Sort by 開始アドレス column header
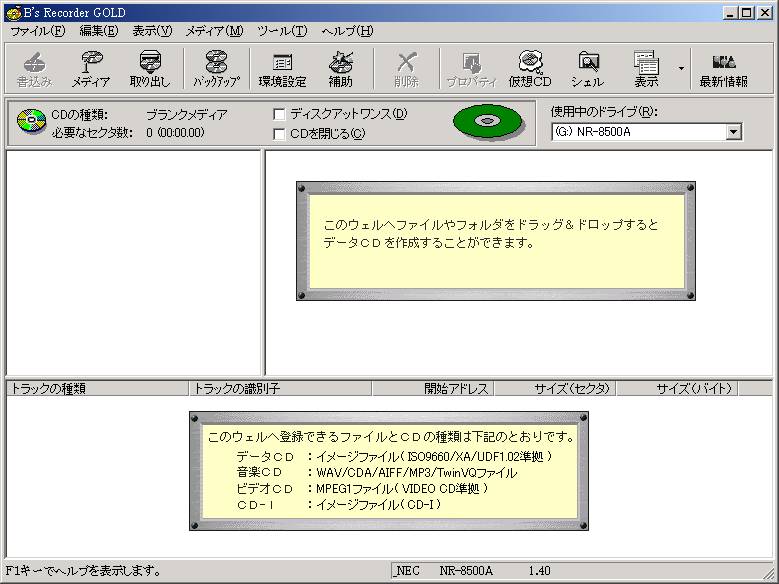779x584 pixels. 433,389
